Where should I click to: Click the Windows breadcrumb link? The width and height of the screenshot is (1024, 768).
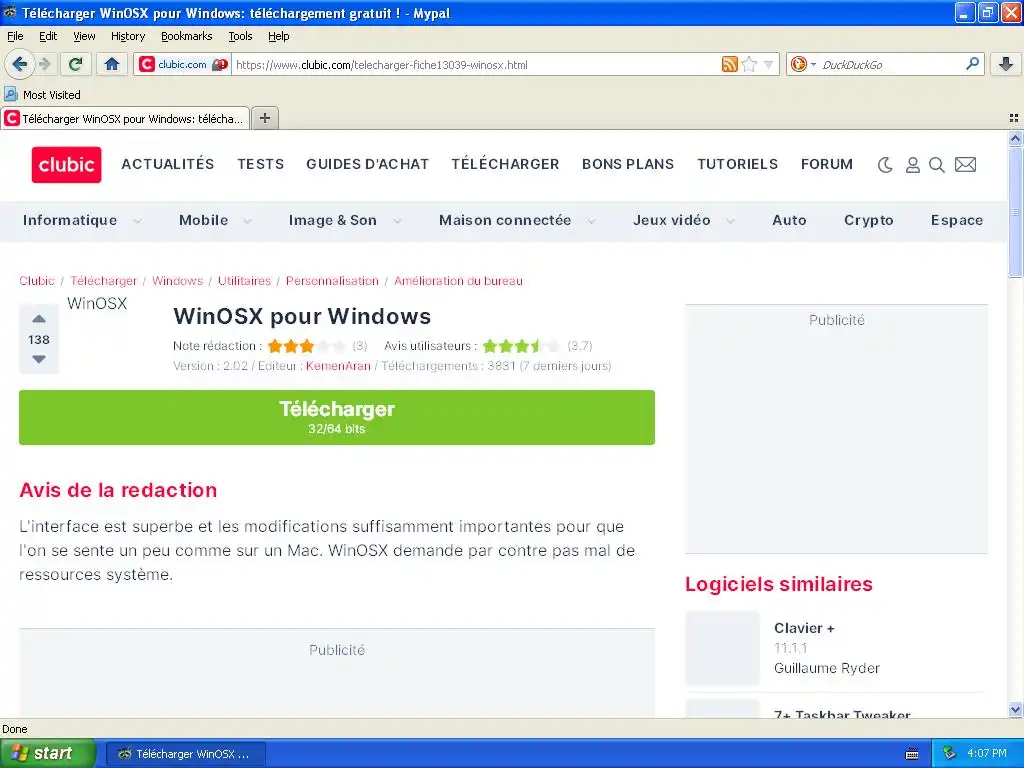(178, 281)
